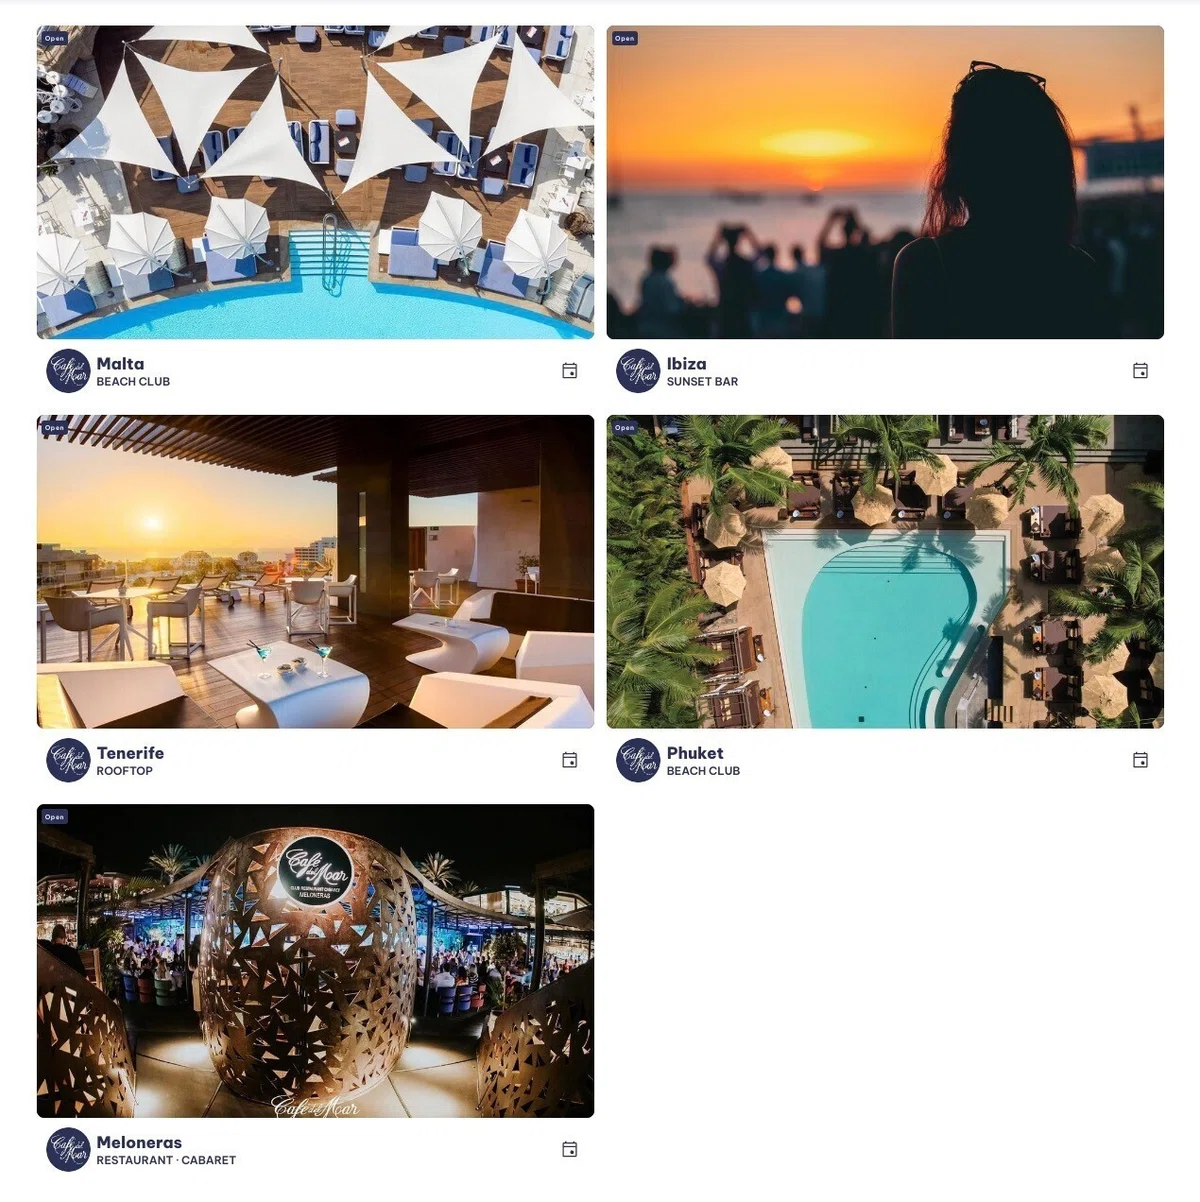
Task: Click the Phuket aerial pool photo
Action: coord(885,571)
